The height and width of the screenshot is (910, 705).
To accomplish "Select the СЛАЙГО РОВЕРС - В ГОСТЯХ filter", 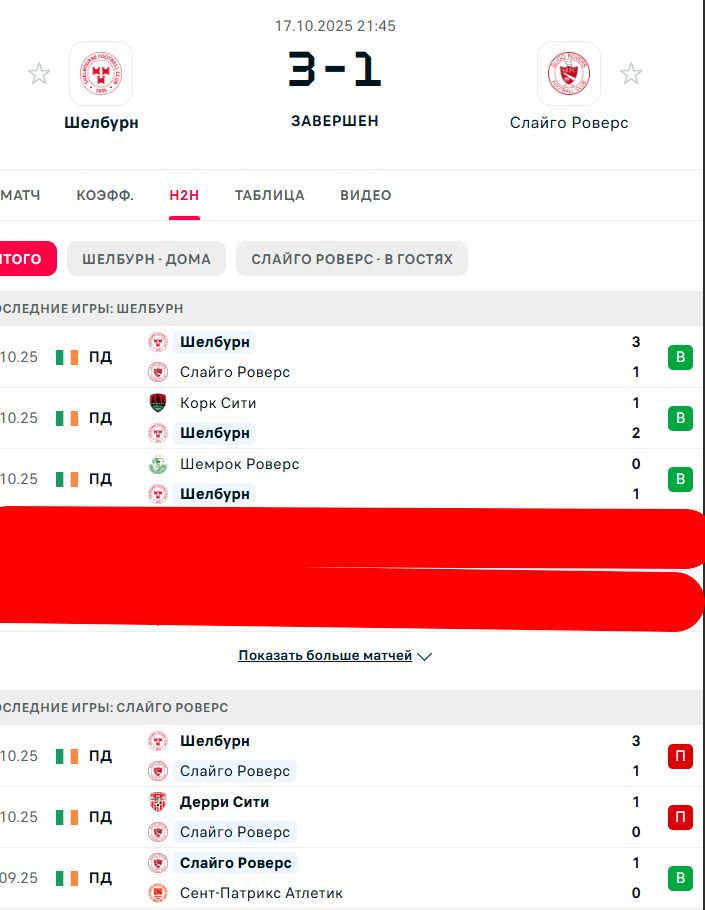I will point(352,259).
